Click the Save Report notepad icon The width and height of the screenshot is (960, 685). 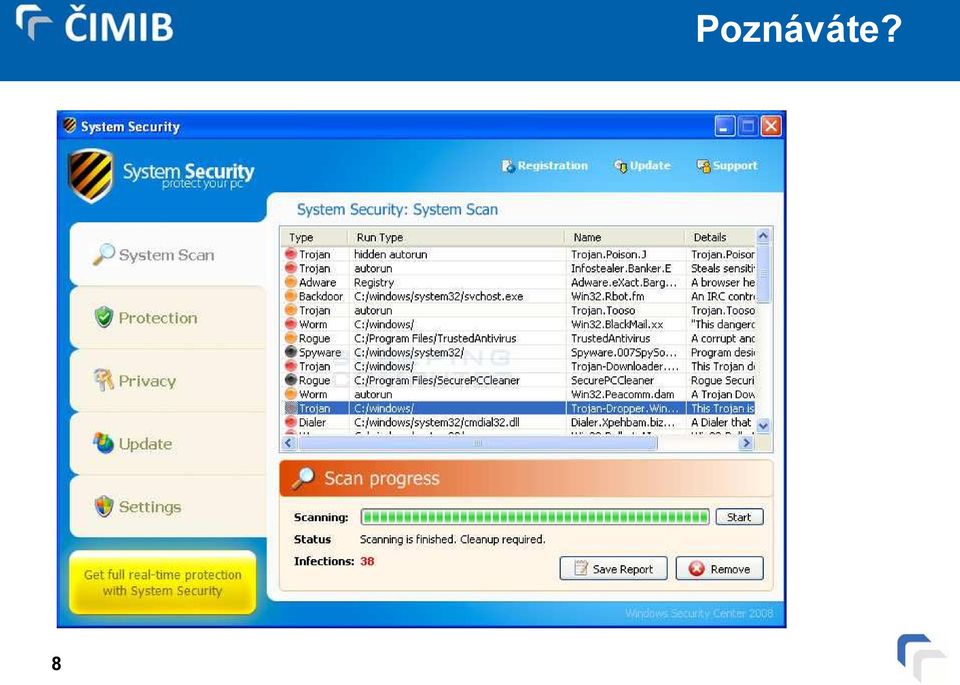click(x=580, y=569)
